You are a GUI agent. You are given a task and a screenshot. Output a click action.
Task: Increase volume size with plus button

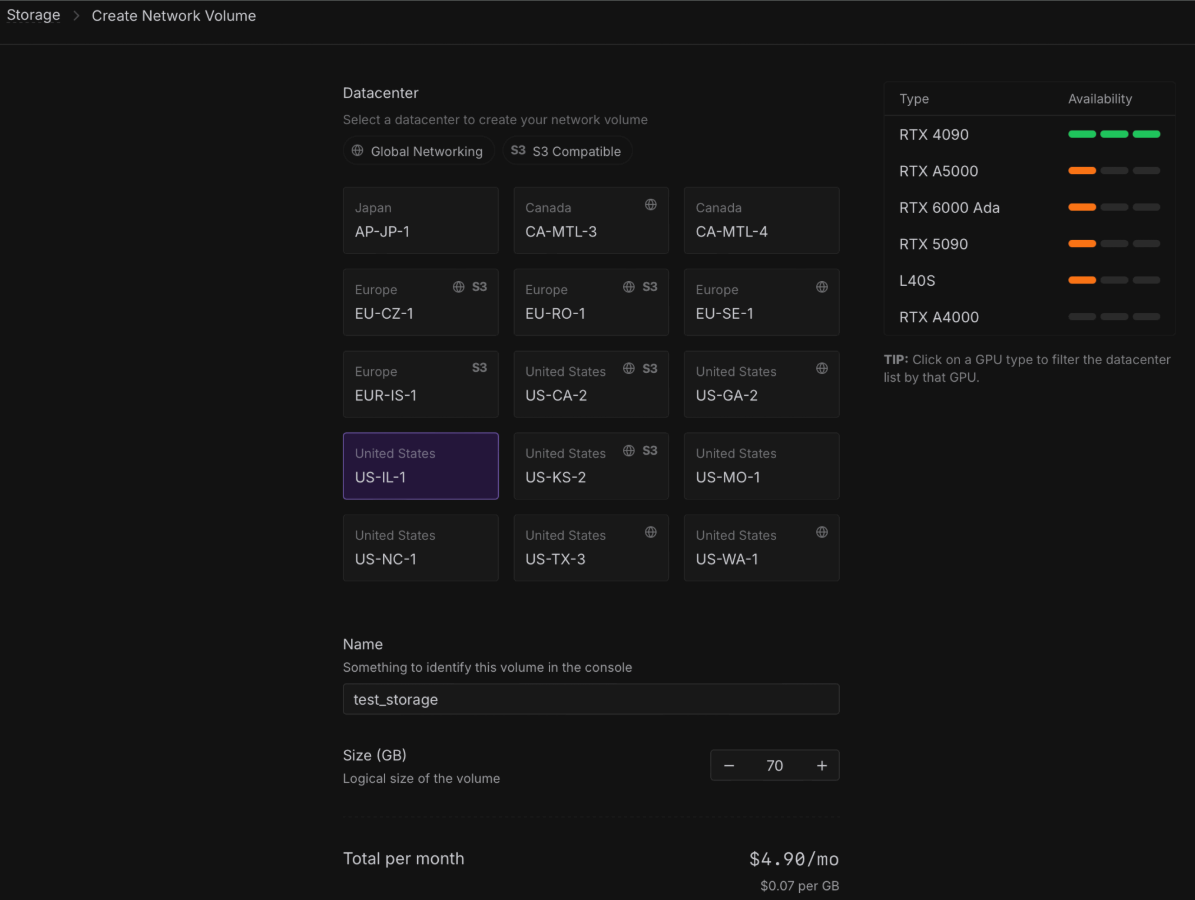pyautogui.click(x=822, y=766)
